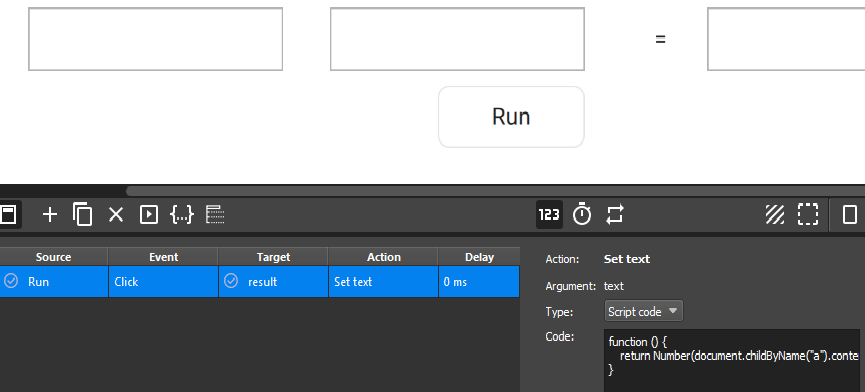Click the Source column header
Screen dimensions: 865x392
tap(54, 257)
